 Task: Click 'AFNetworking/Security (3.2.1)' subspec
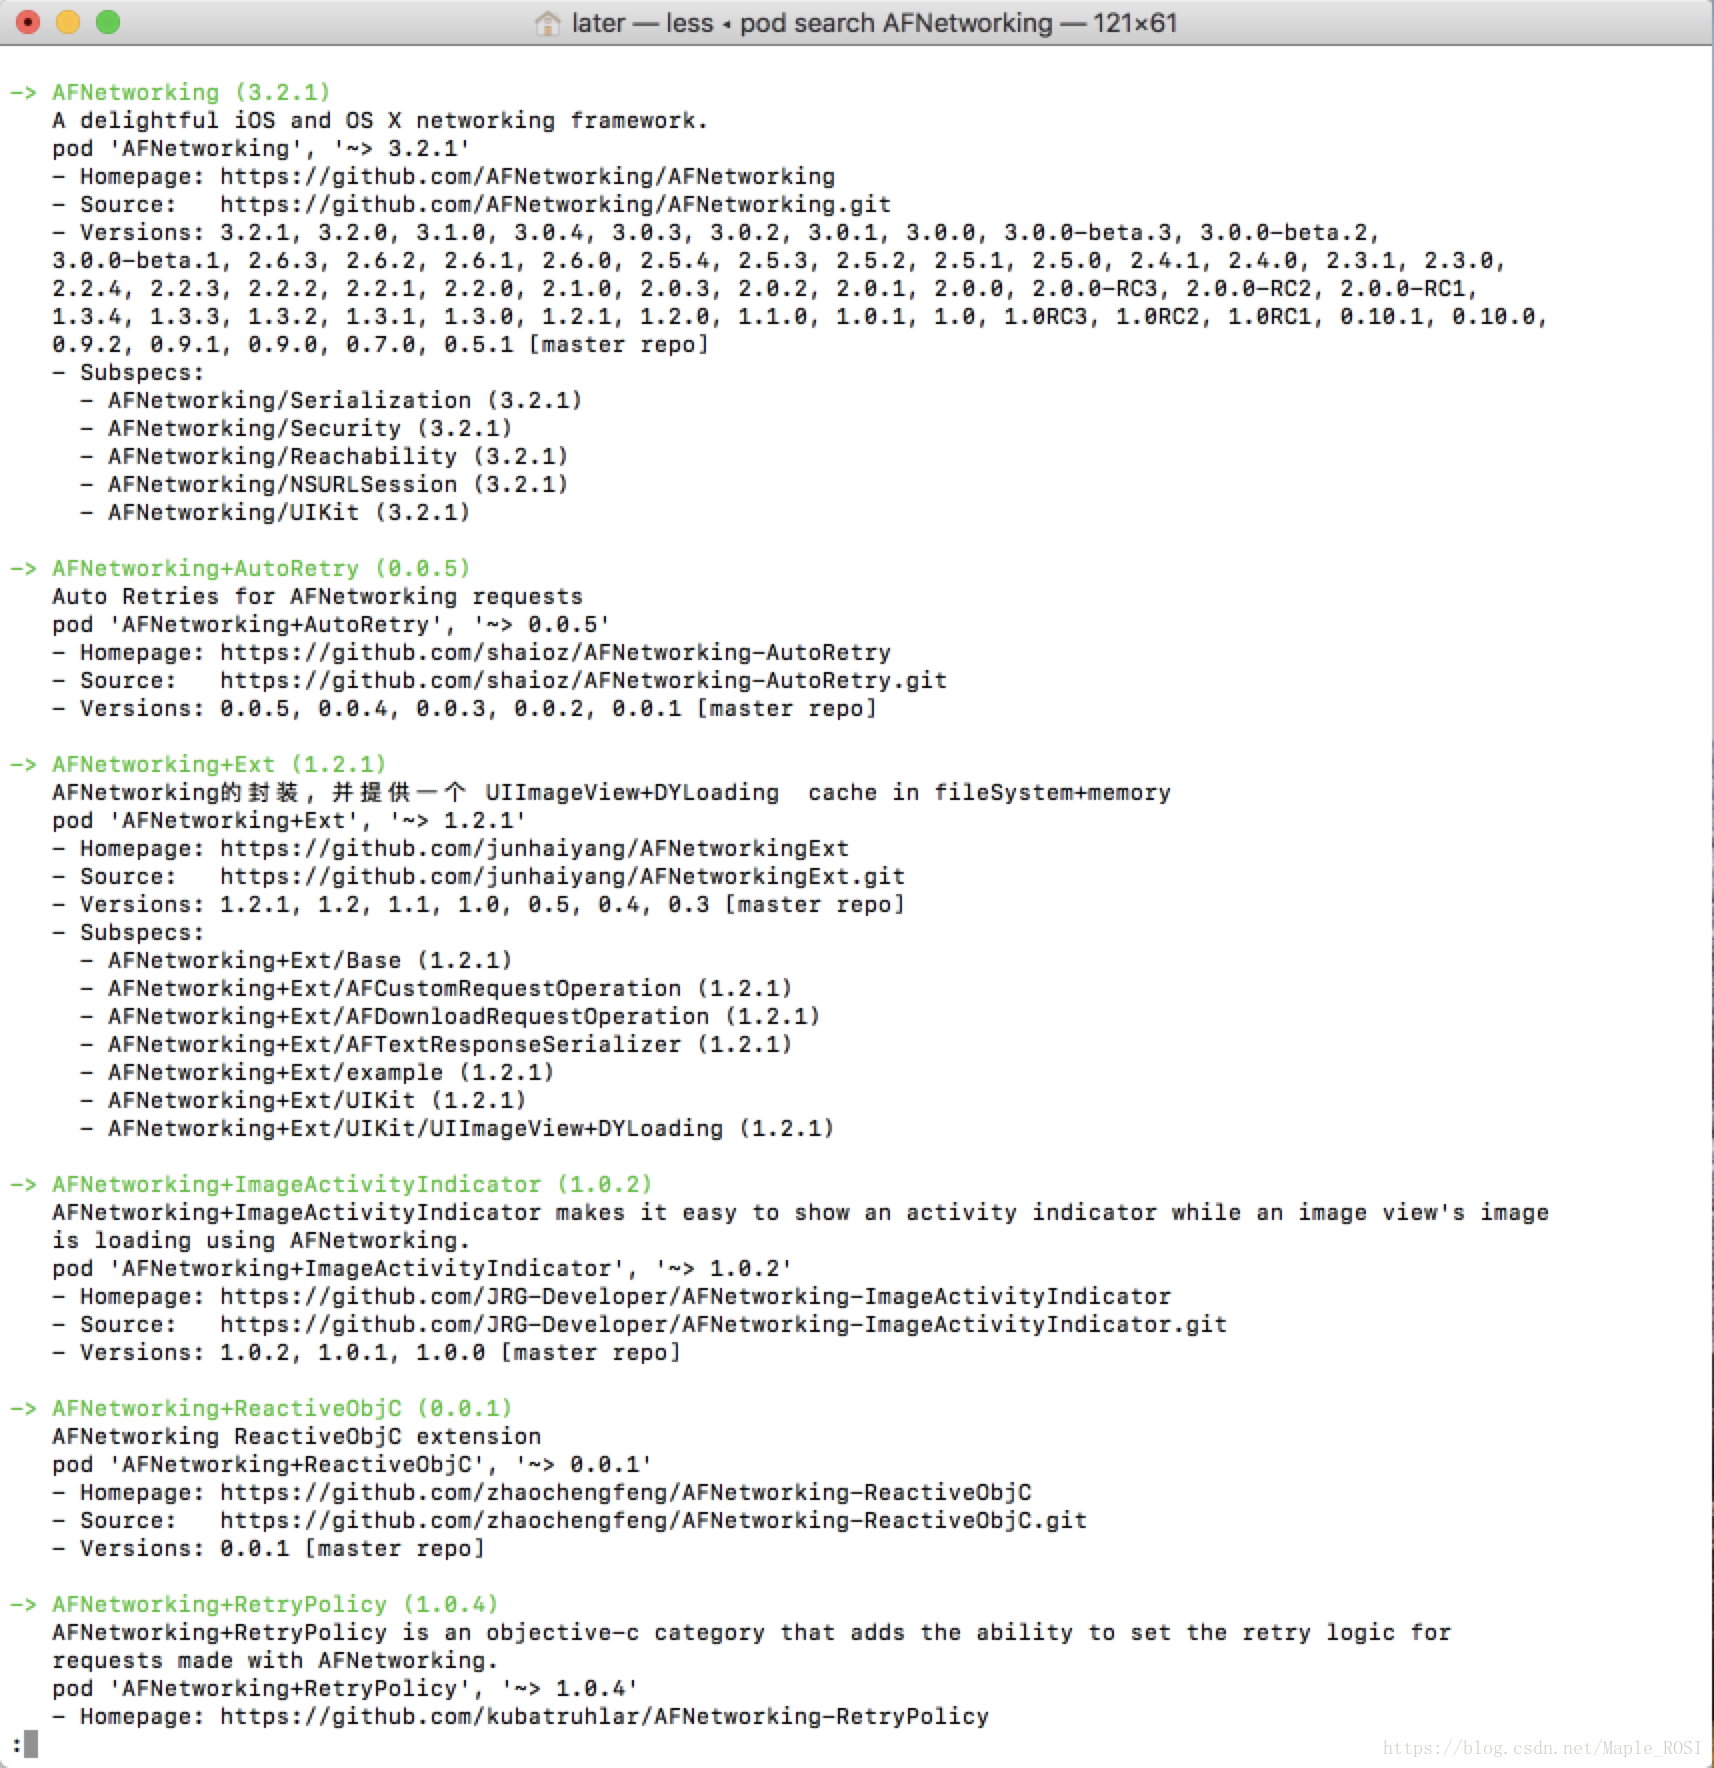(310, 428)
